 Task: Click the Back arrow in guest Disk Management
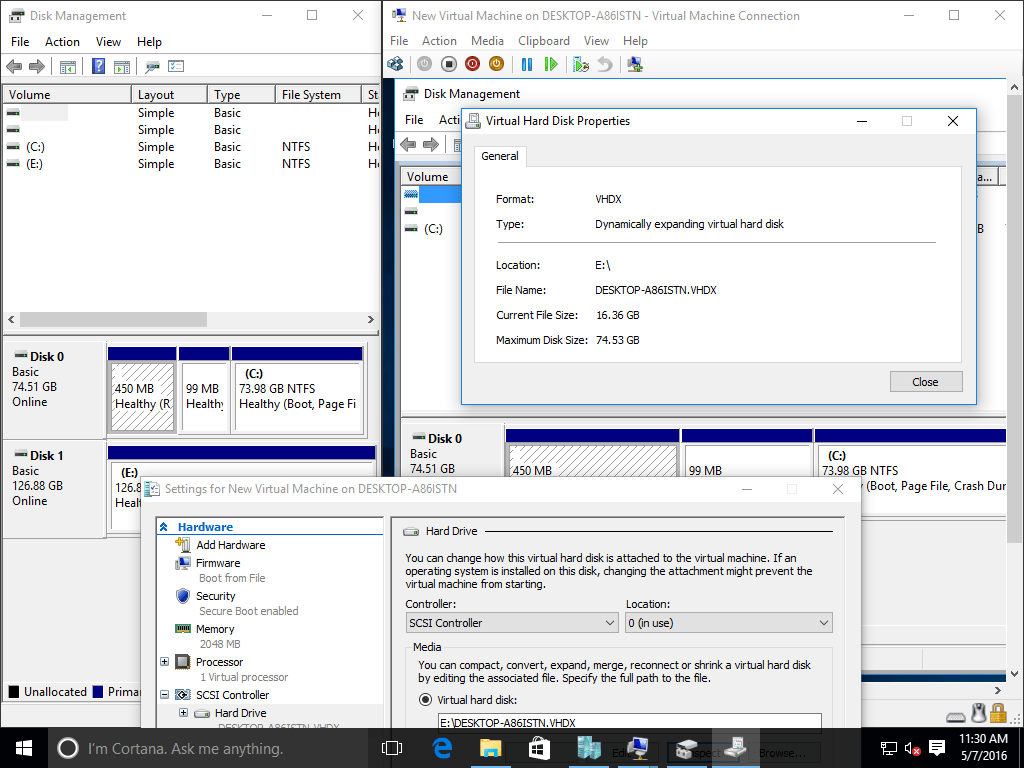[x=408, y=144]
